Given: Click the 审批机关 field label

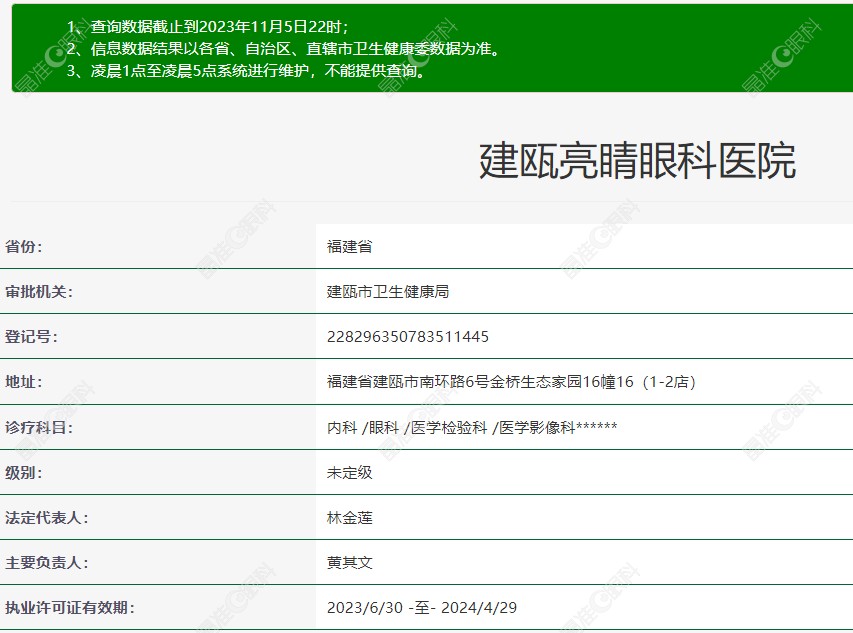Looking at the screenshot, I should [x=39, y=291].
